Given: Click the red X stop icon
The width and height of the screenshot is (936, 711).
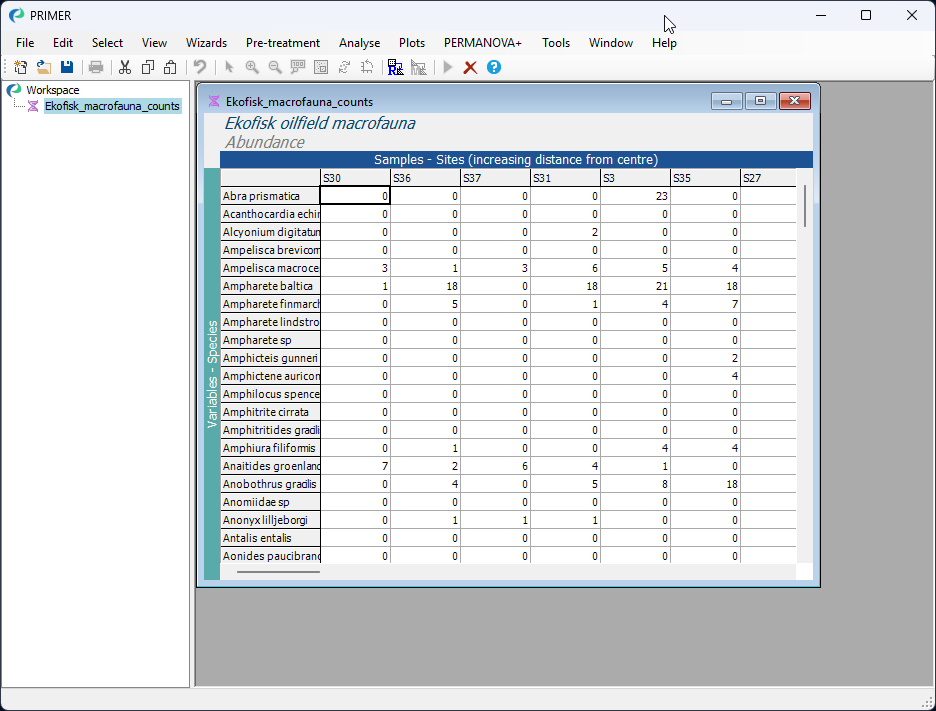Looking at the screenshot, I should [x=470, y=67].
